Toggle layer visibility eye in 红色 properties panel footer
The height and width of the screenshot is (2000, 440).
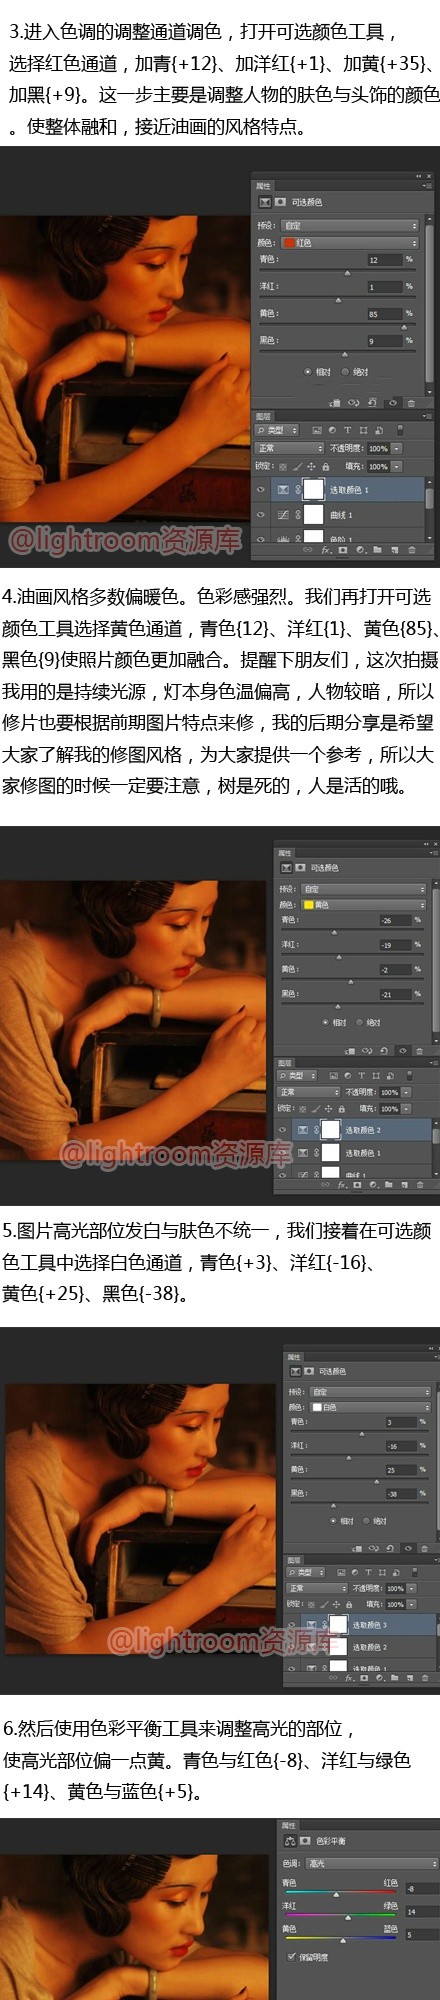(x=392, y=402)
